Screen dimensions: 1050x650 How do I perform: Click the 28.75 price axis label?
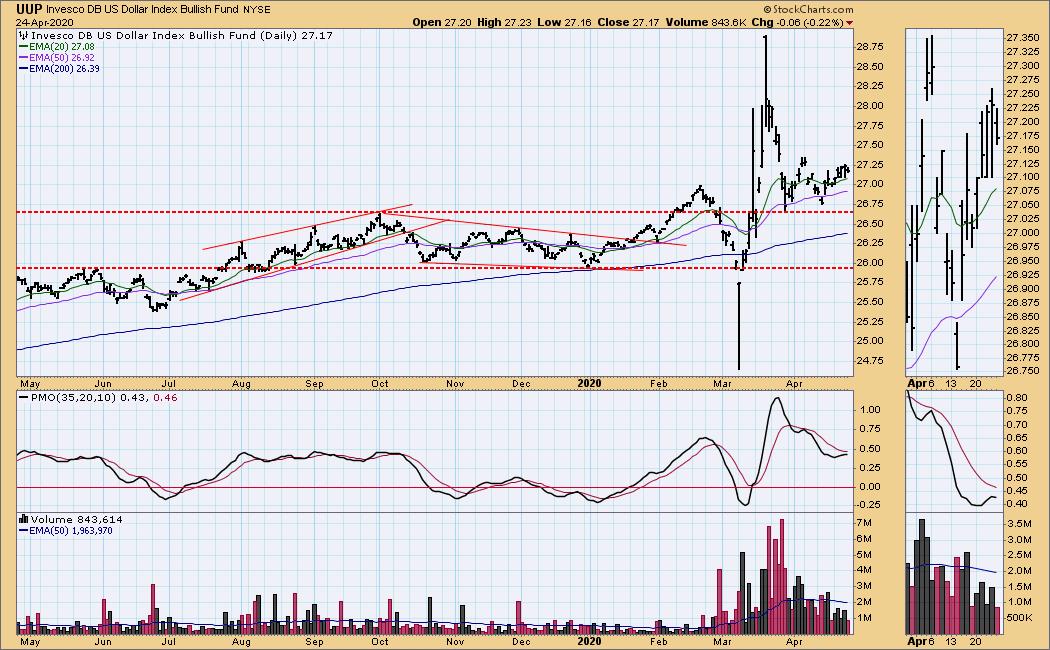[869, 47]
